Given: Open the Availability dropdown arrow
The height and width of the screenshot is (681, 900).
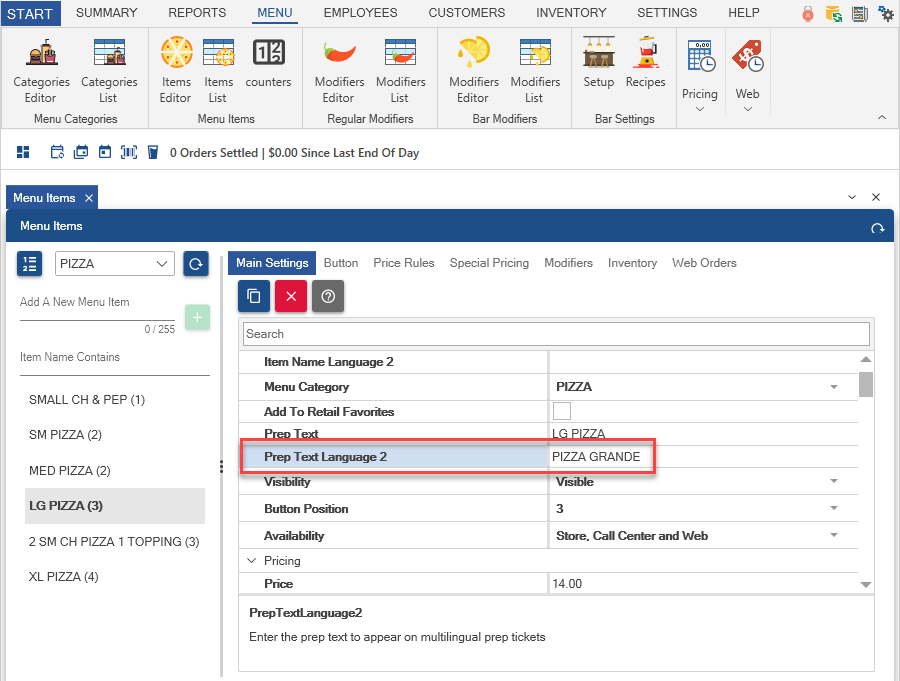Looking at the screenshot, I should tap(834, 536).
